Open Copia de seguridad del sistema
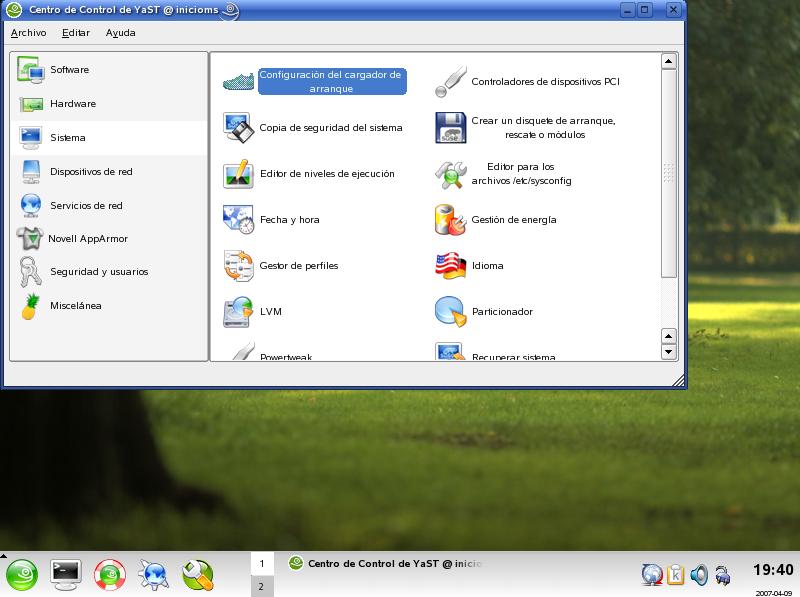The width and height of the screenshot is (800, 597). point(330,128)
